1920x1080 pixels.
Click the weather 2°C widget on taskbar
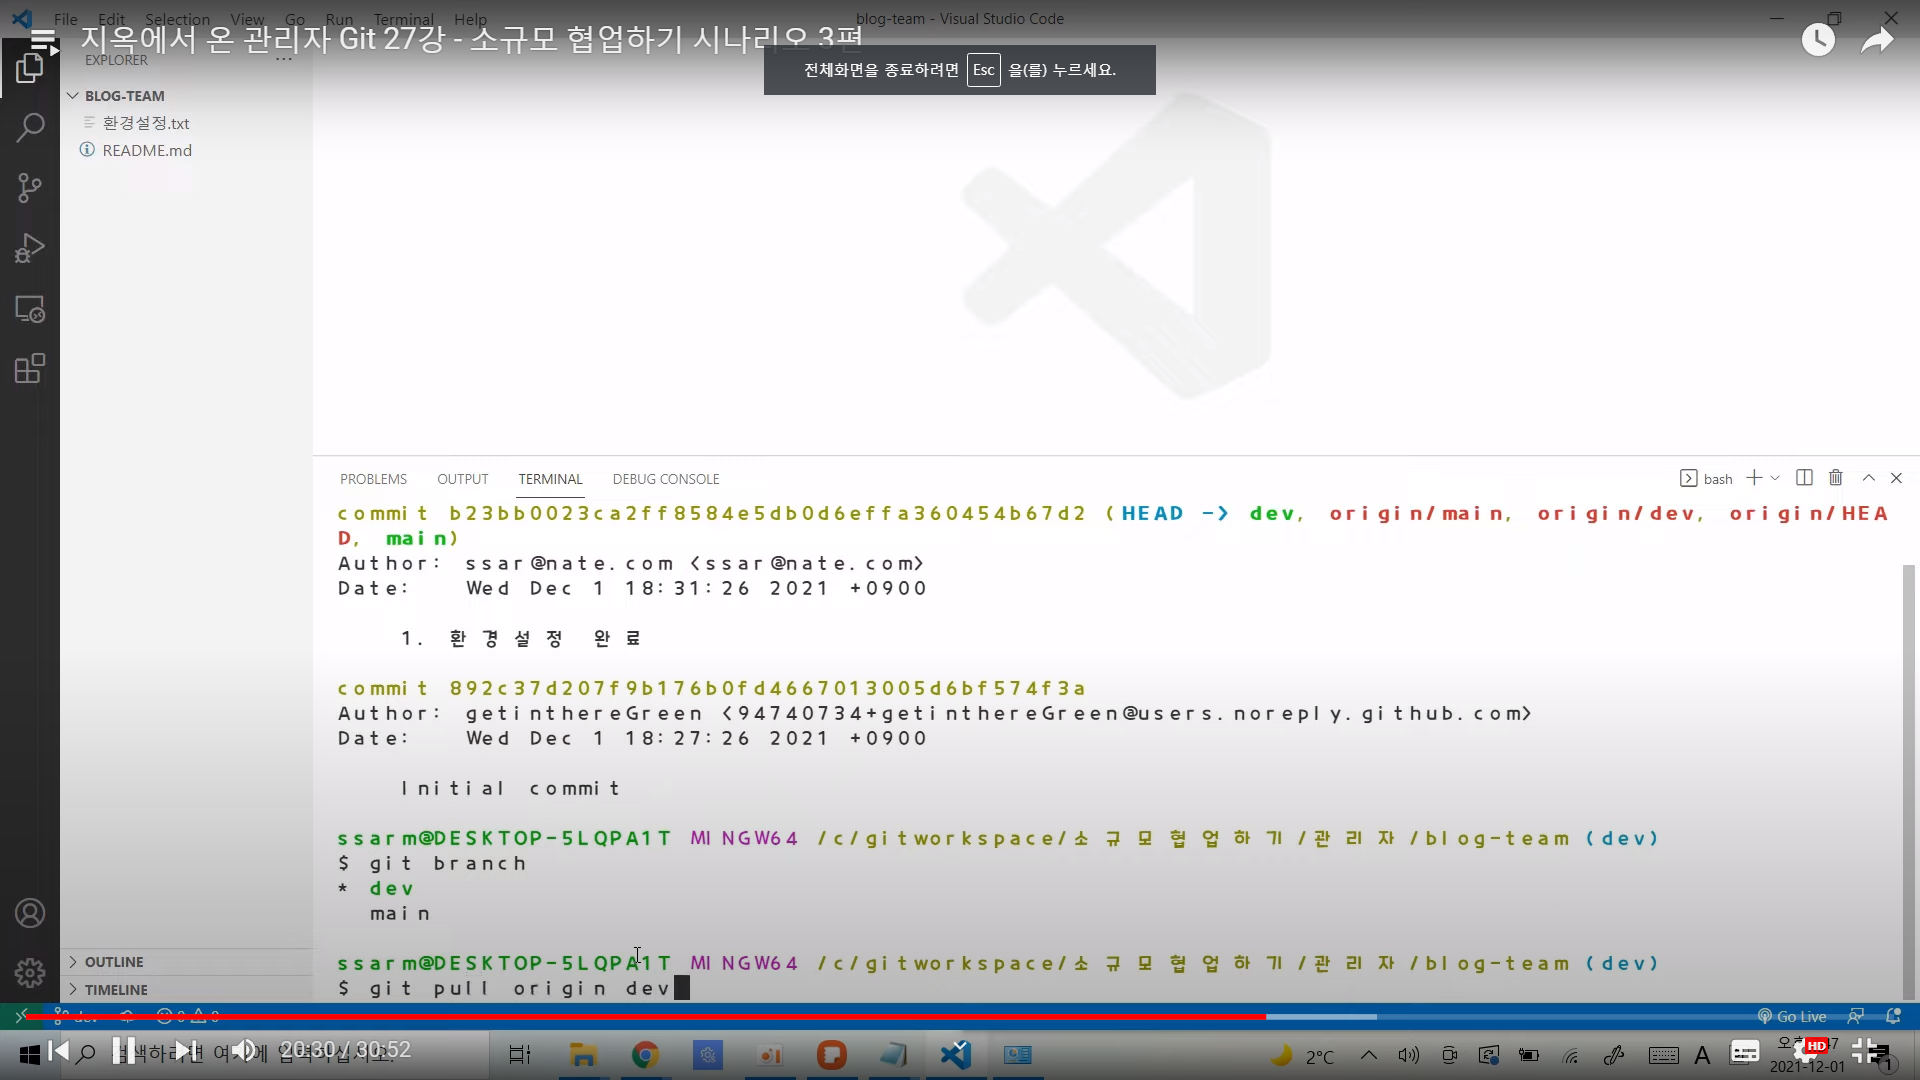click(1301, 1056)
